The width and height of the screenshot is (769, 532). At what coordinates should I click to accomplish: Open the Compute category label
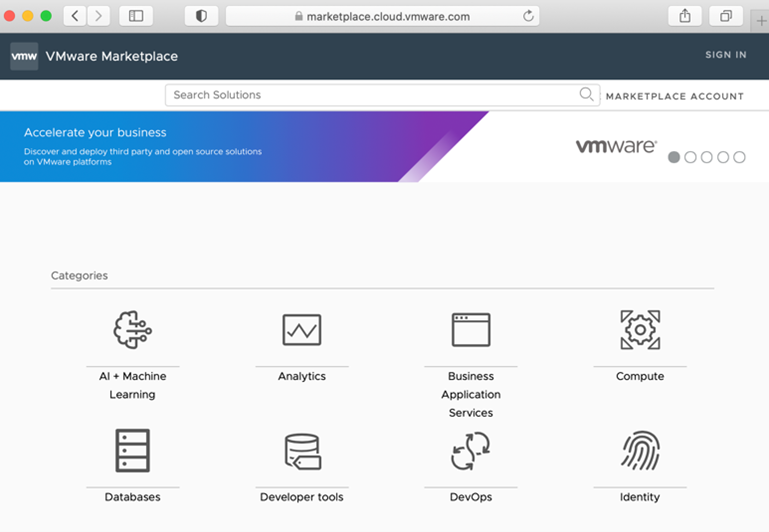pyautogui.click(x=640, y=376)
